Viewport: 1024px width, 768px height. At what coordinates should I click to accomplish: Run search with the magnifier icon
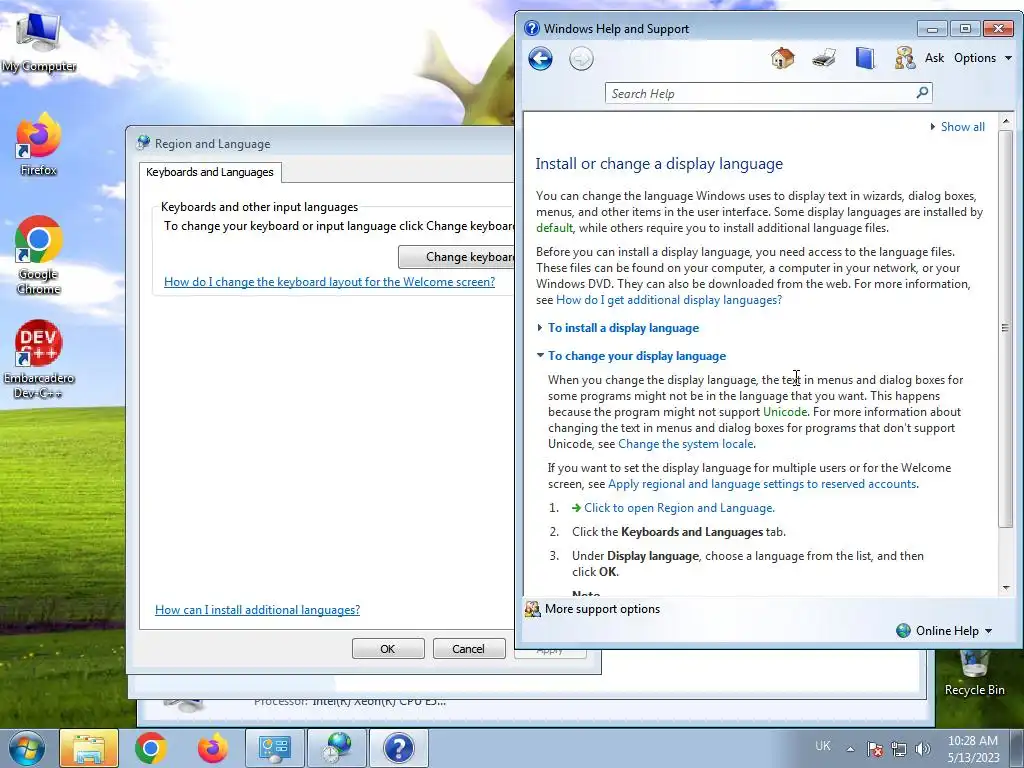[x=922, y=93]
